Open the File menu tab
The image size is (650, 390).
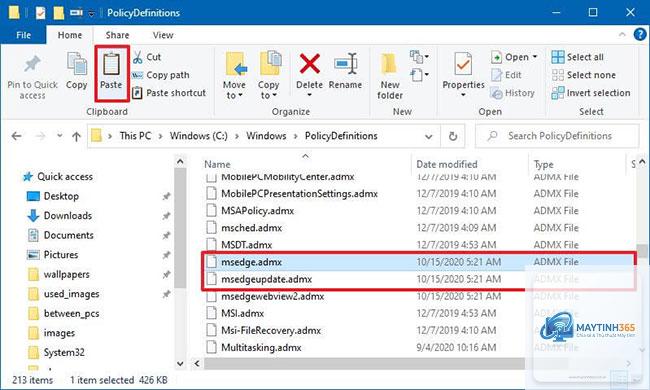(x=23, y=35)
